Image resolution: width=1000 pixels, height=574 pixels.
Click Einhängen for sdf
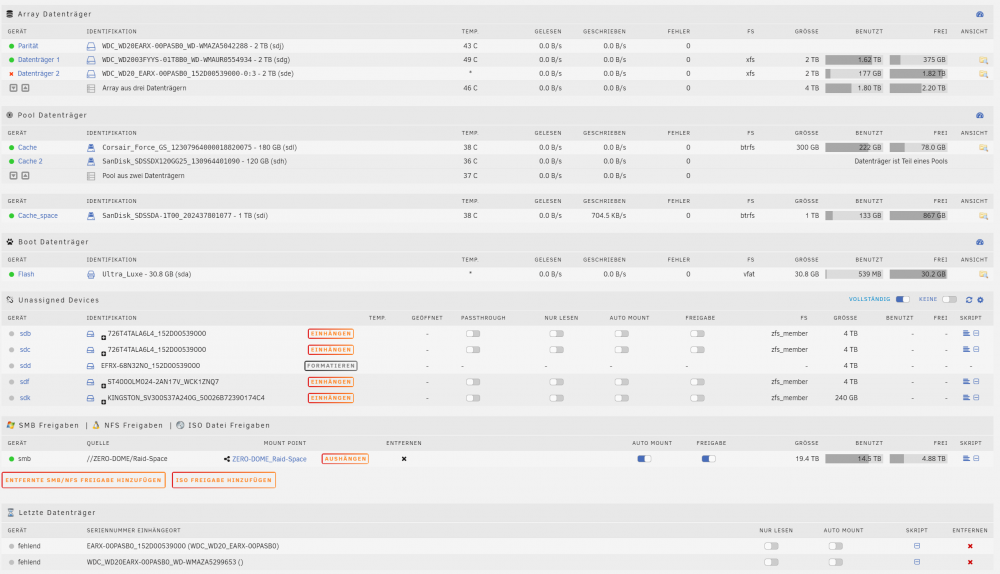click(x=330, y=382)
